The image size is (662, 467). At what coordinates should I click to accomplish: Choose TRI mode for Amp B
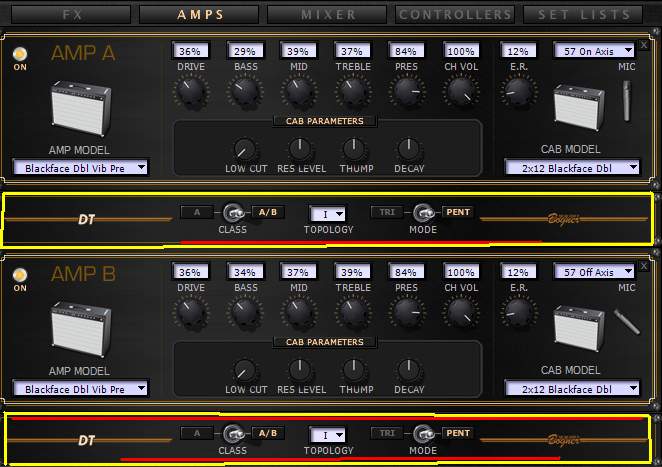387,433
